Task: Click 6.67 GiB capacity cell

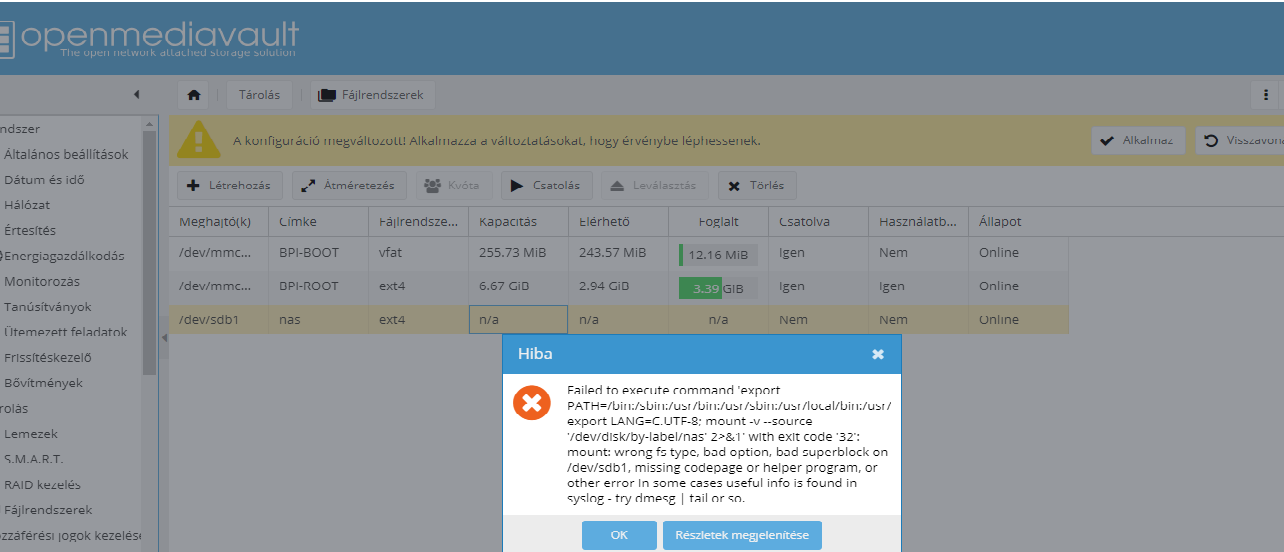Action: (x=518, y=287)
